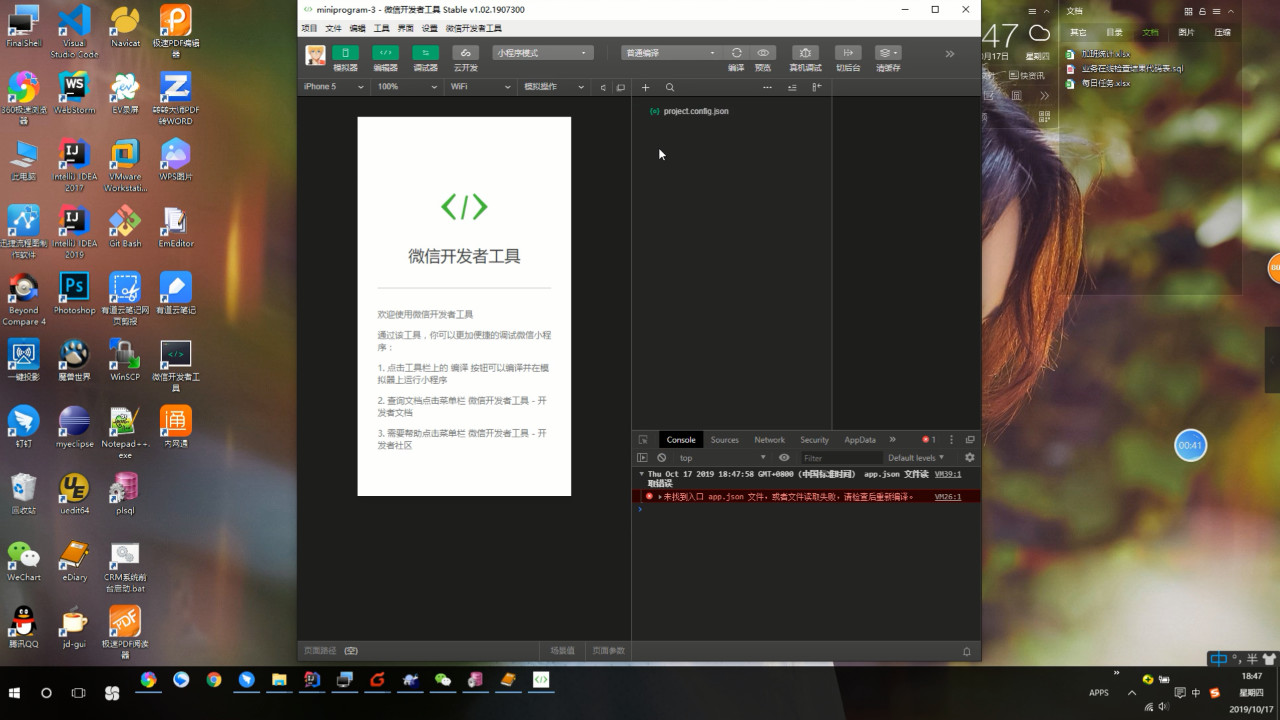Open the 清缓存 clear cache dropdown
Viewport: 1280px width, 720px height.
[x=888, y=53]
